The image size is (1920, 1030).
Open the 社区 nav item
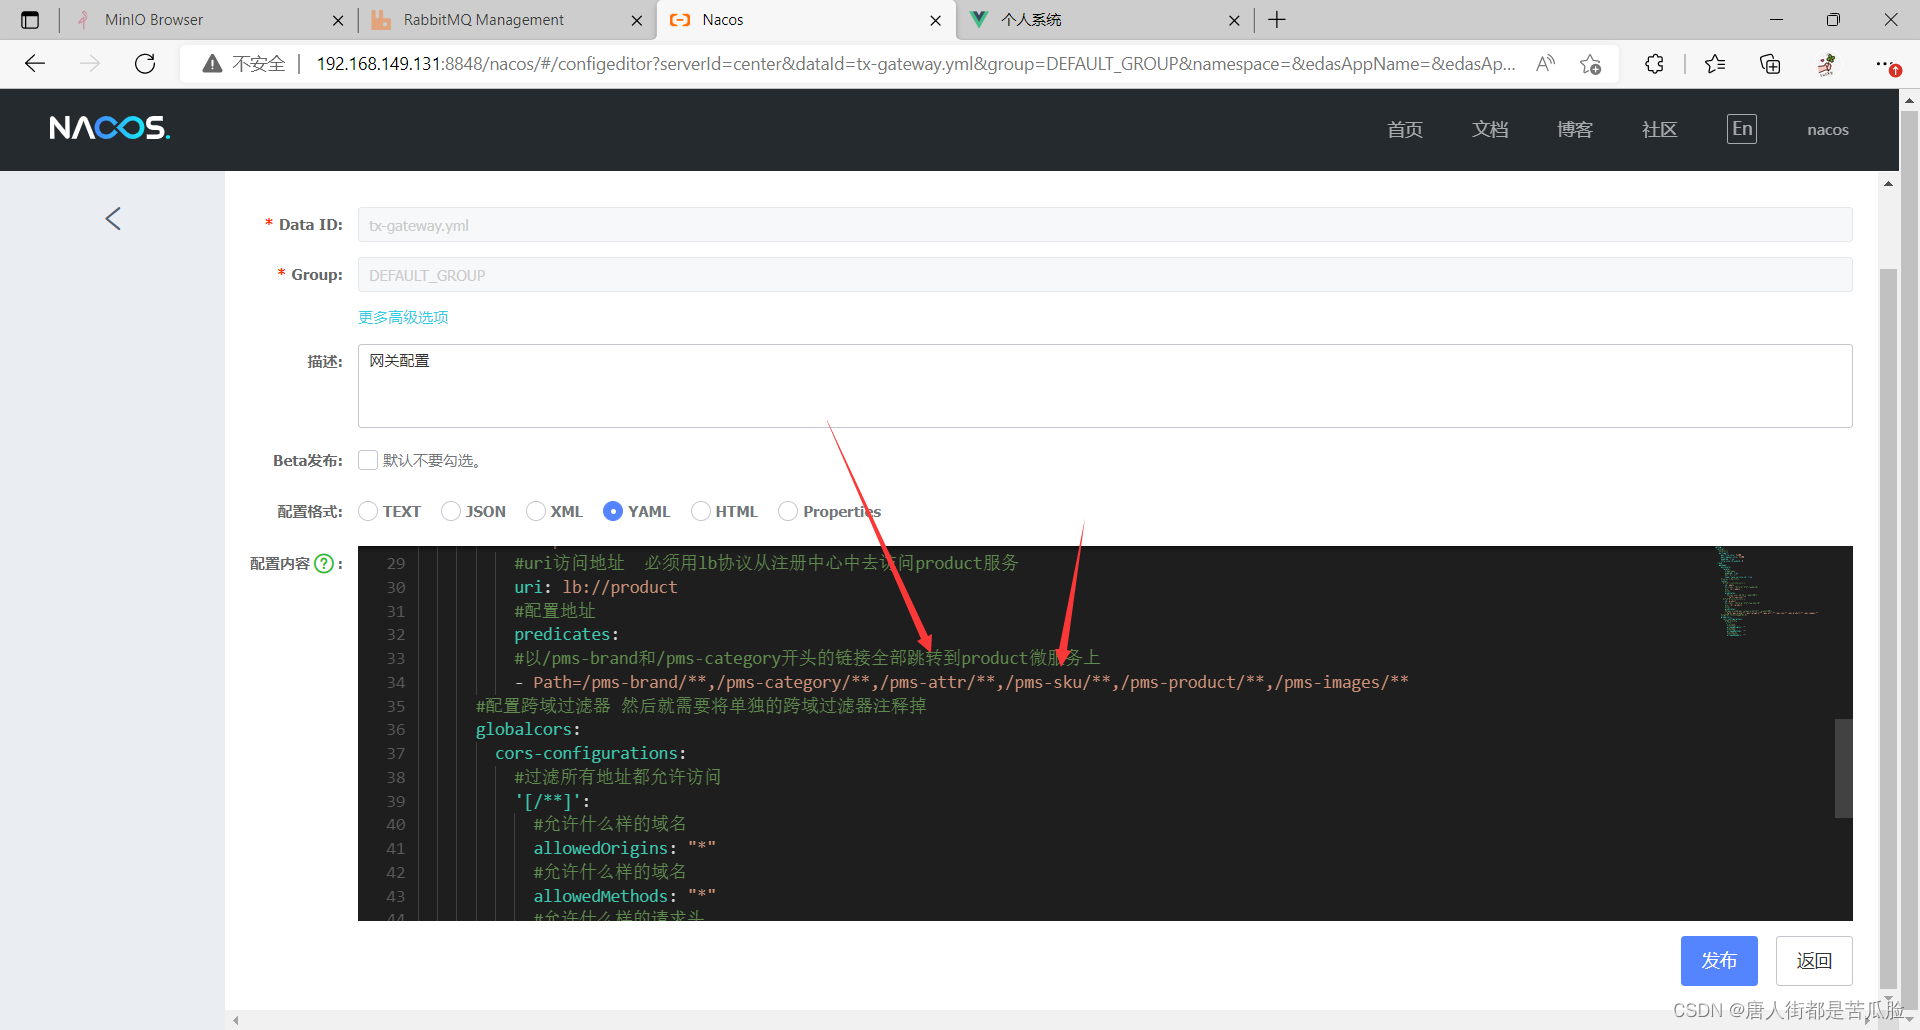pyautogui.click(x=1660, y=129)
